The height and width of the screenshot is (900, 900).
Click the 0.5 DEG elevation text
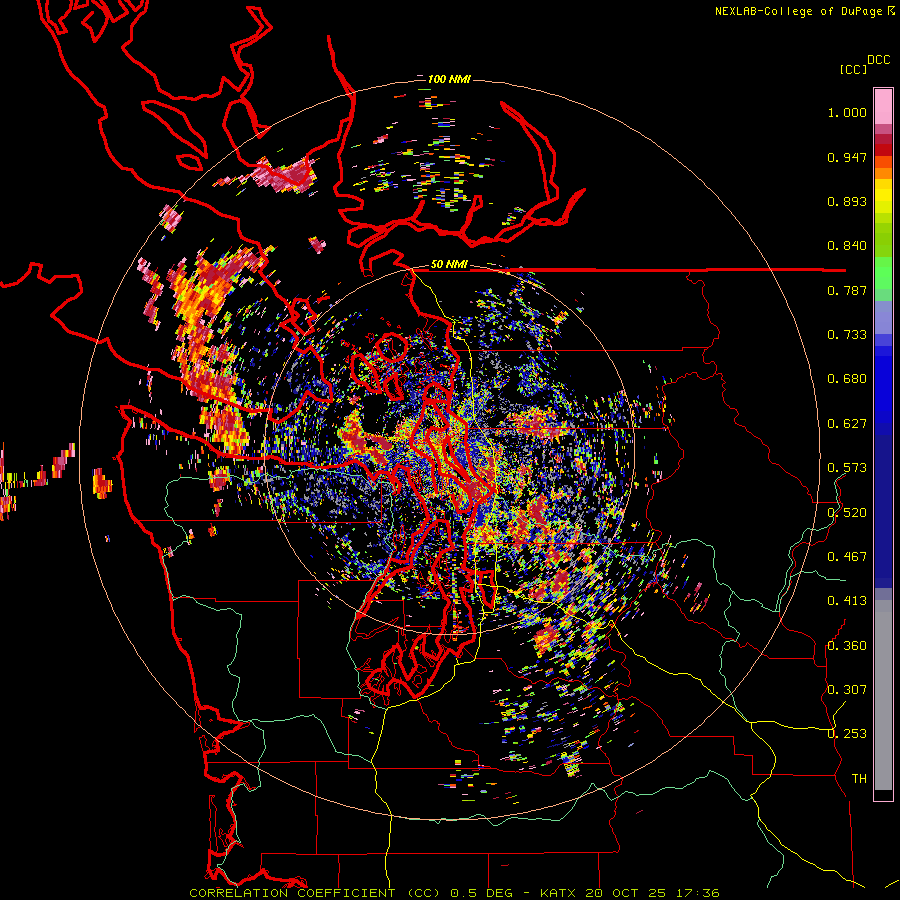pyautogui.click(x=482, y=893)
